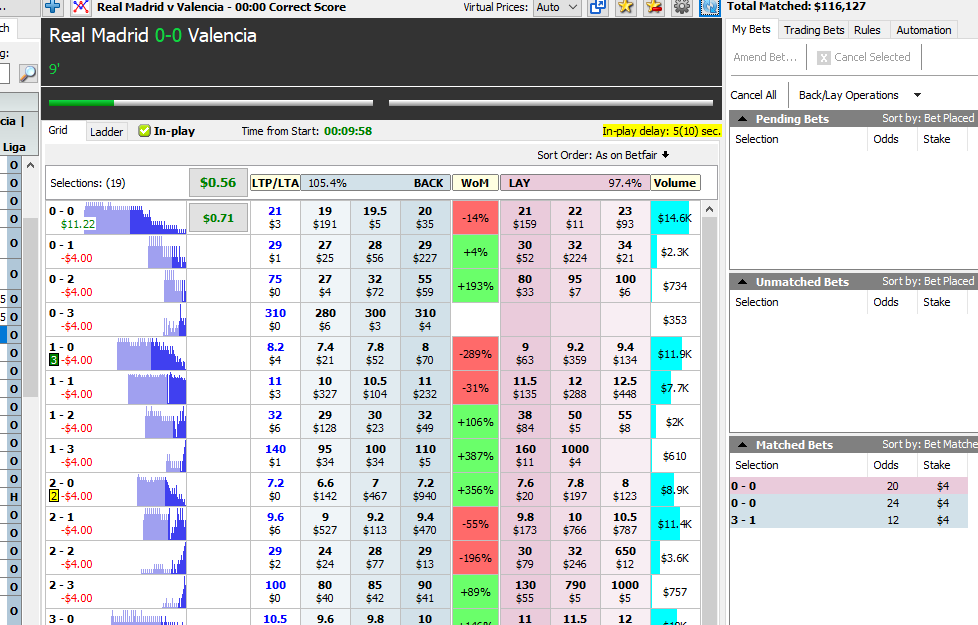Click the second-half match progress bar

point(551,103)
